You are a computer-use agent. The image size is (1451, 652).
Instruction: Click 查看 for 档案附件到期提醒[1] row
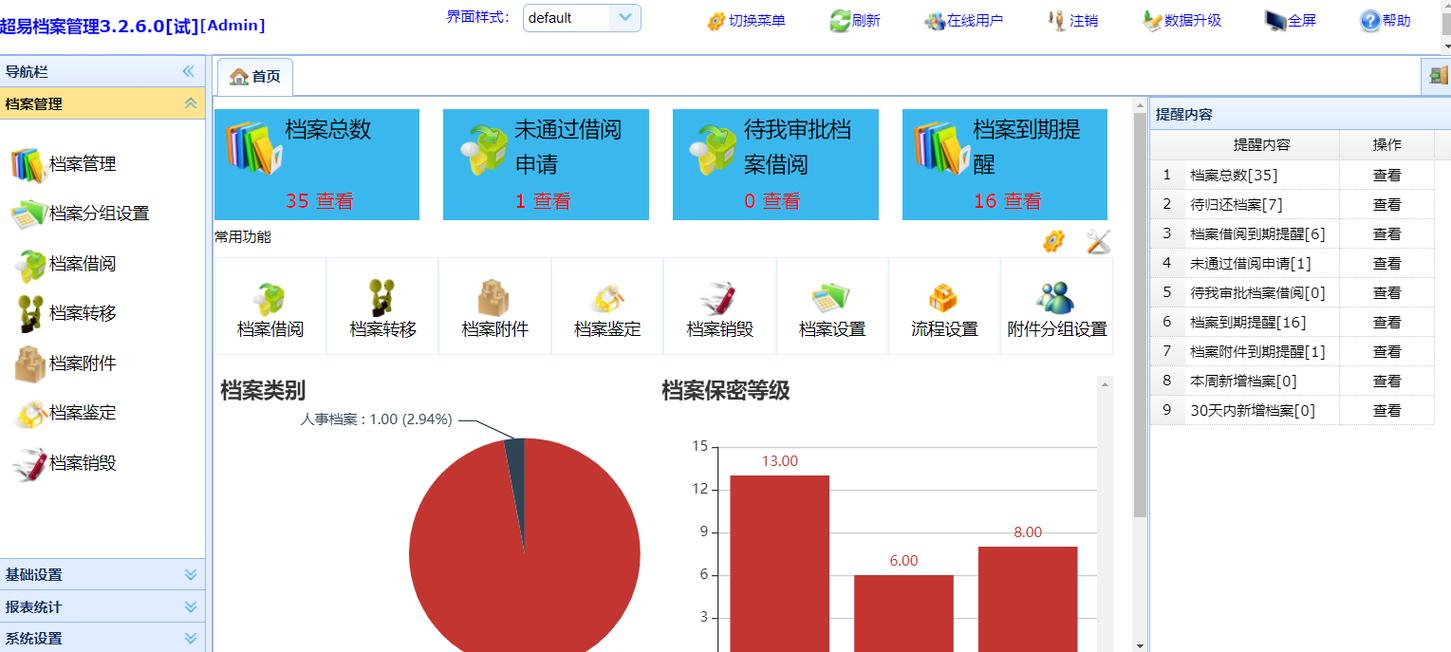pyautogui.click(x=1387, y=352)
